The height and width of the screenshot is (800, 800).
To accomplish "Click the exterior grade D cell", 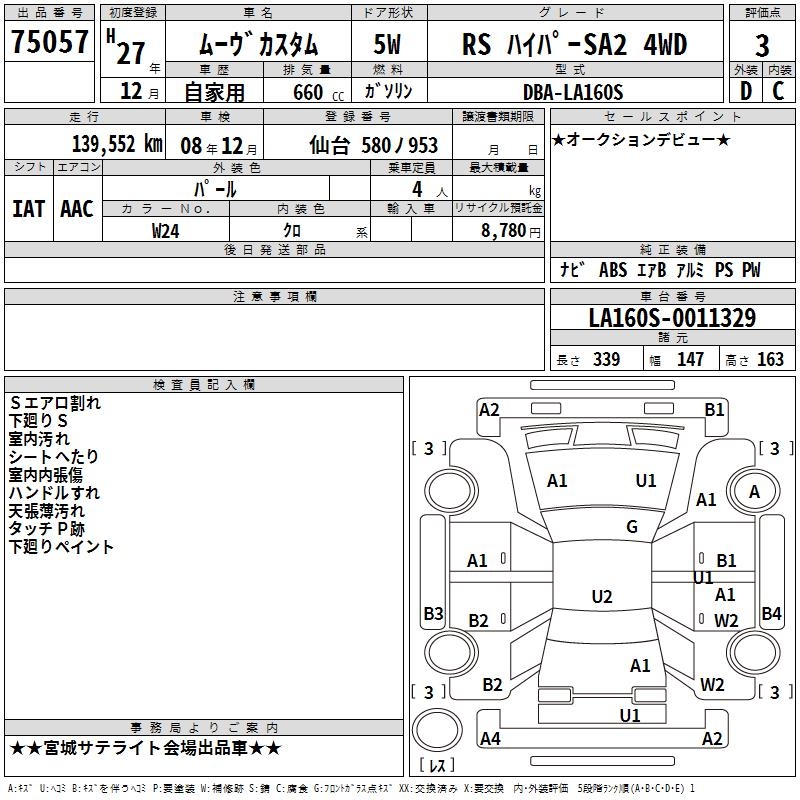I will [744, 91].
